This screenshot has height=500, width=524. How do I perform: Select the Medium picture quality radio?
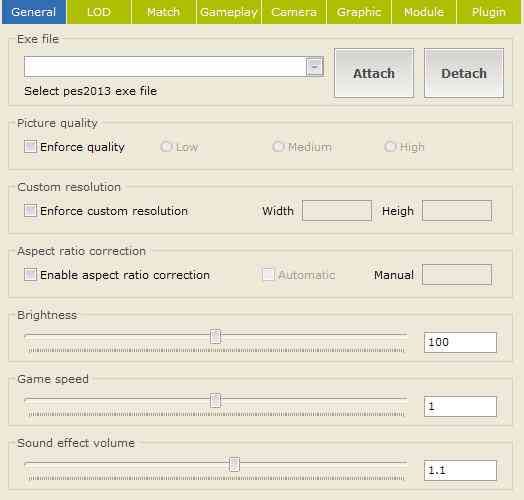(277, 146)
